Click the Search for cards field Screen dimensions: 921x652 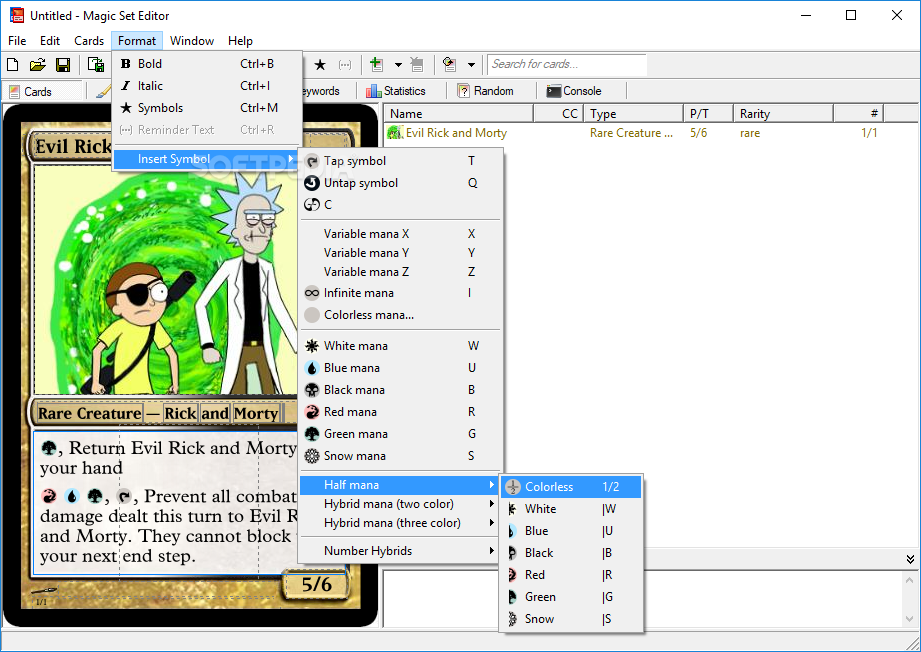567,64
